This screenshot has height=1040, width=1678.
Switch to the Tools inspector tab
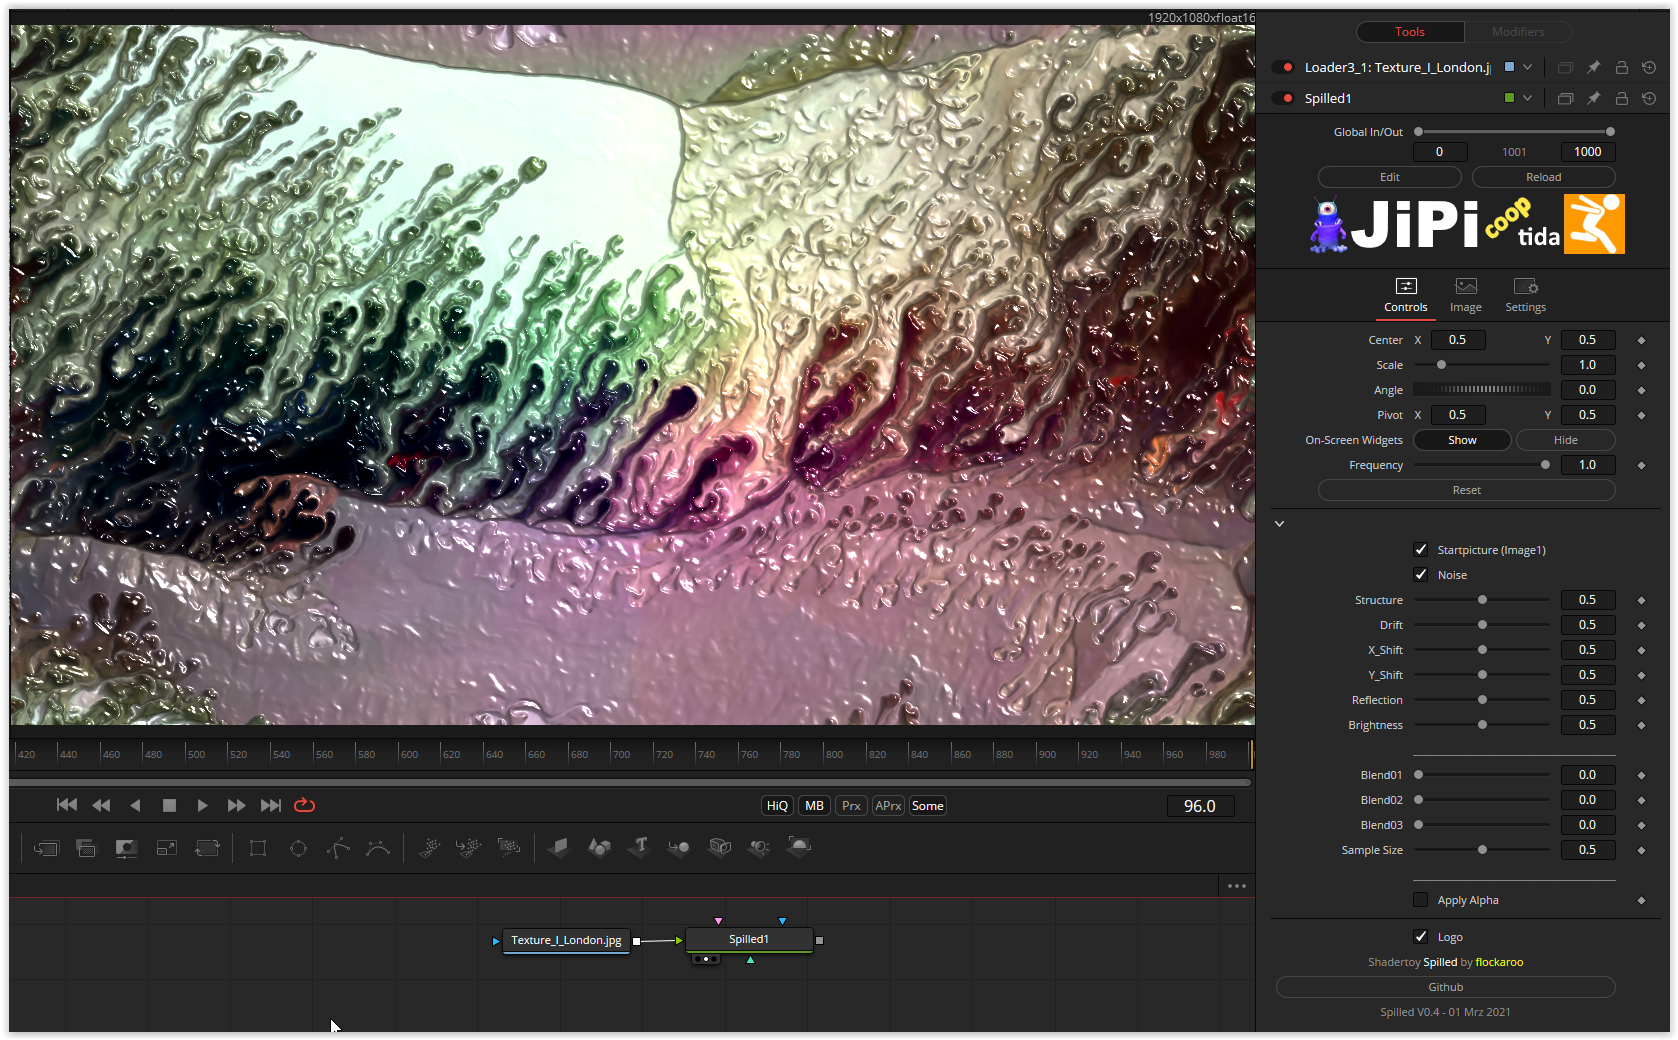tap(1410, 32)
